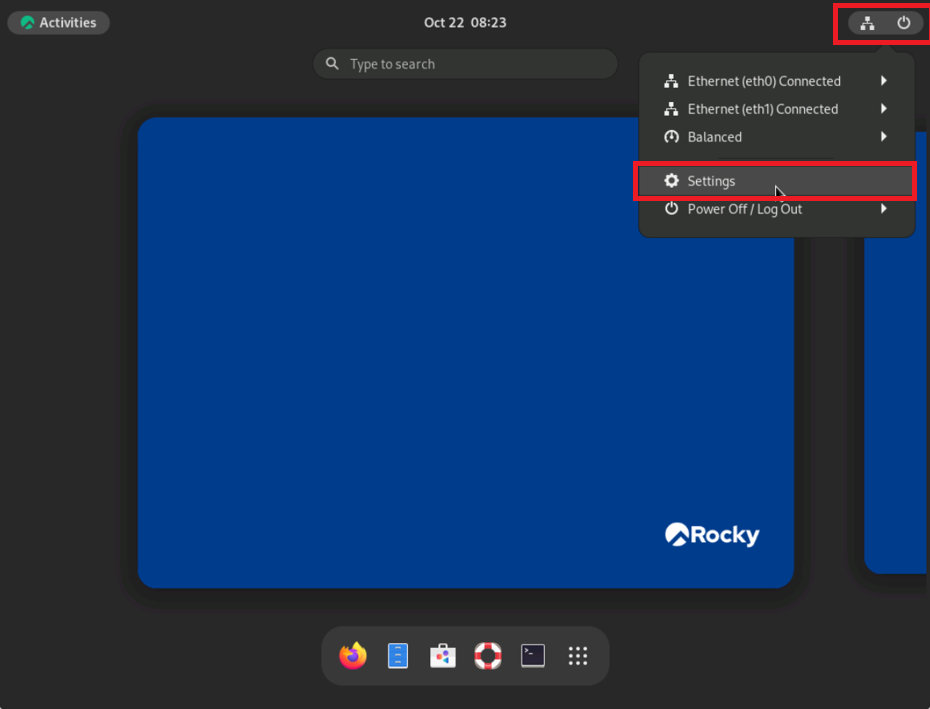Expand the Balanced power mode arrow
The image size is (930, 709).
coord(884,136)
